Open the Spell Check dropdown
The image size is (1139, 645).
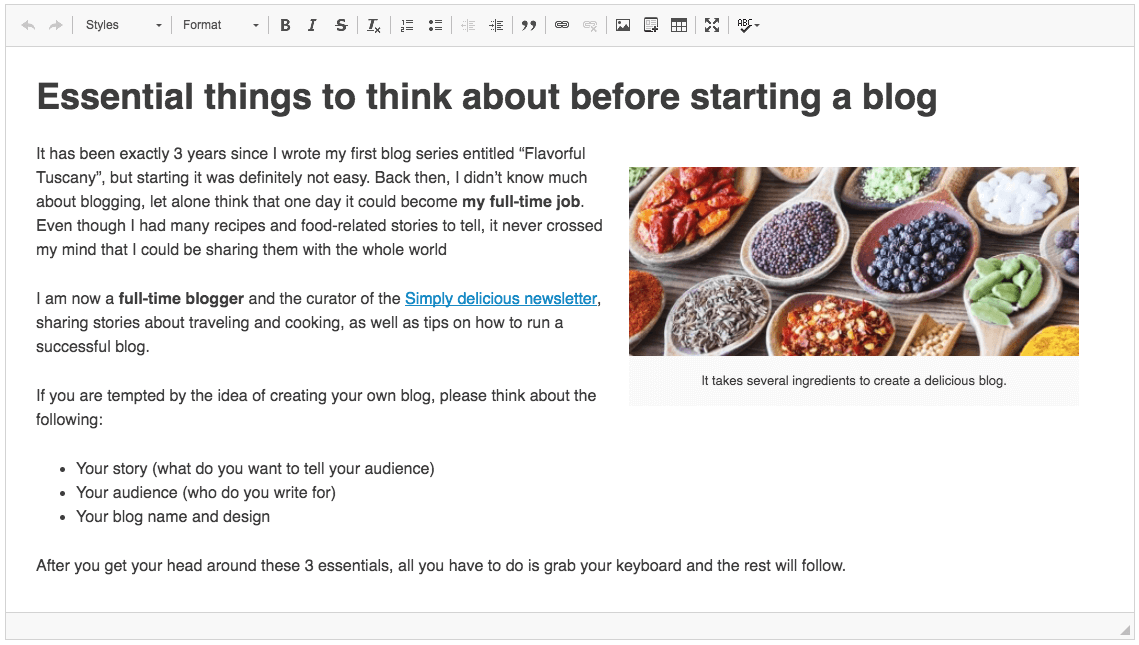[748, 25]
